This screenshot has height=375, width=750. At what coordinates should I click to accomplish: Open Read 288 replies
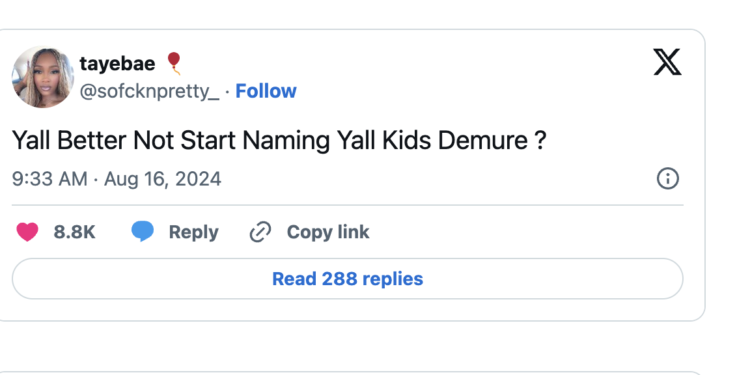348,279
